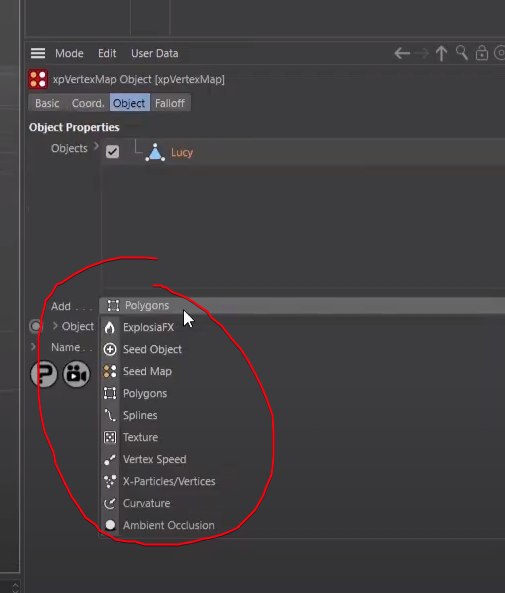Screen dimensions: 505x593
Task: Select the Lucy entry in Objects list
Action: coord(182,152)
